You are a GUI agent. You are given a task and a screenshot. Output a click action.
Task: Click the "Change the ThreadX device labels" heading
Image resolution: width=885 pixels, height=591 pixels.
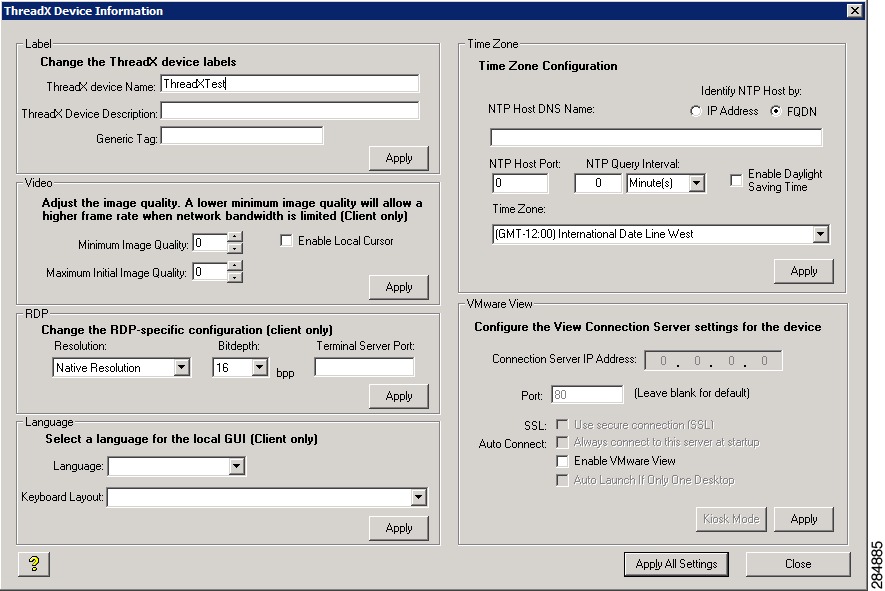click(138, 62)
